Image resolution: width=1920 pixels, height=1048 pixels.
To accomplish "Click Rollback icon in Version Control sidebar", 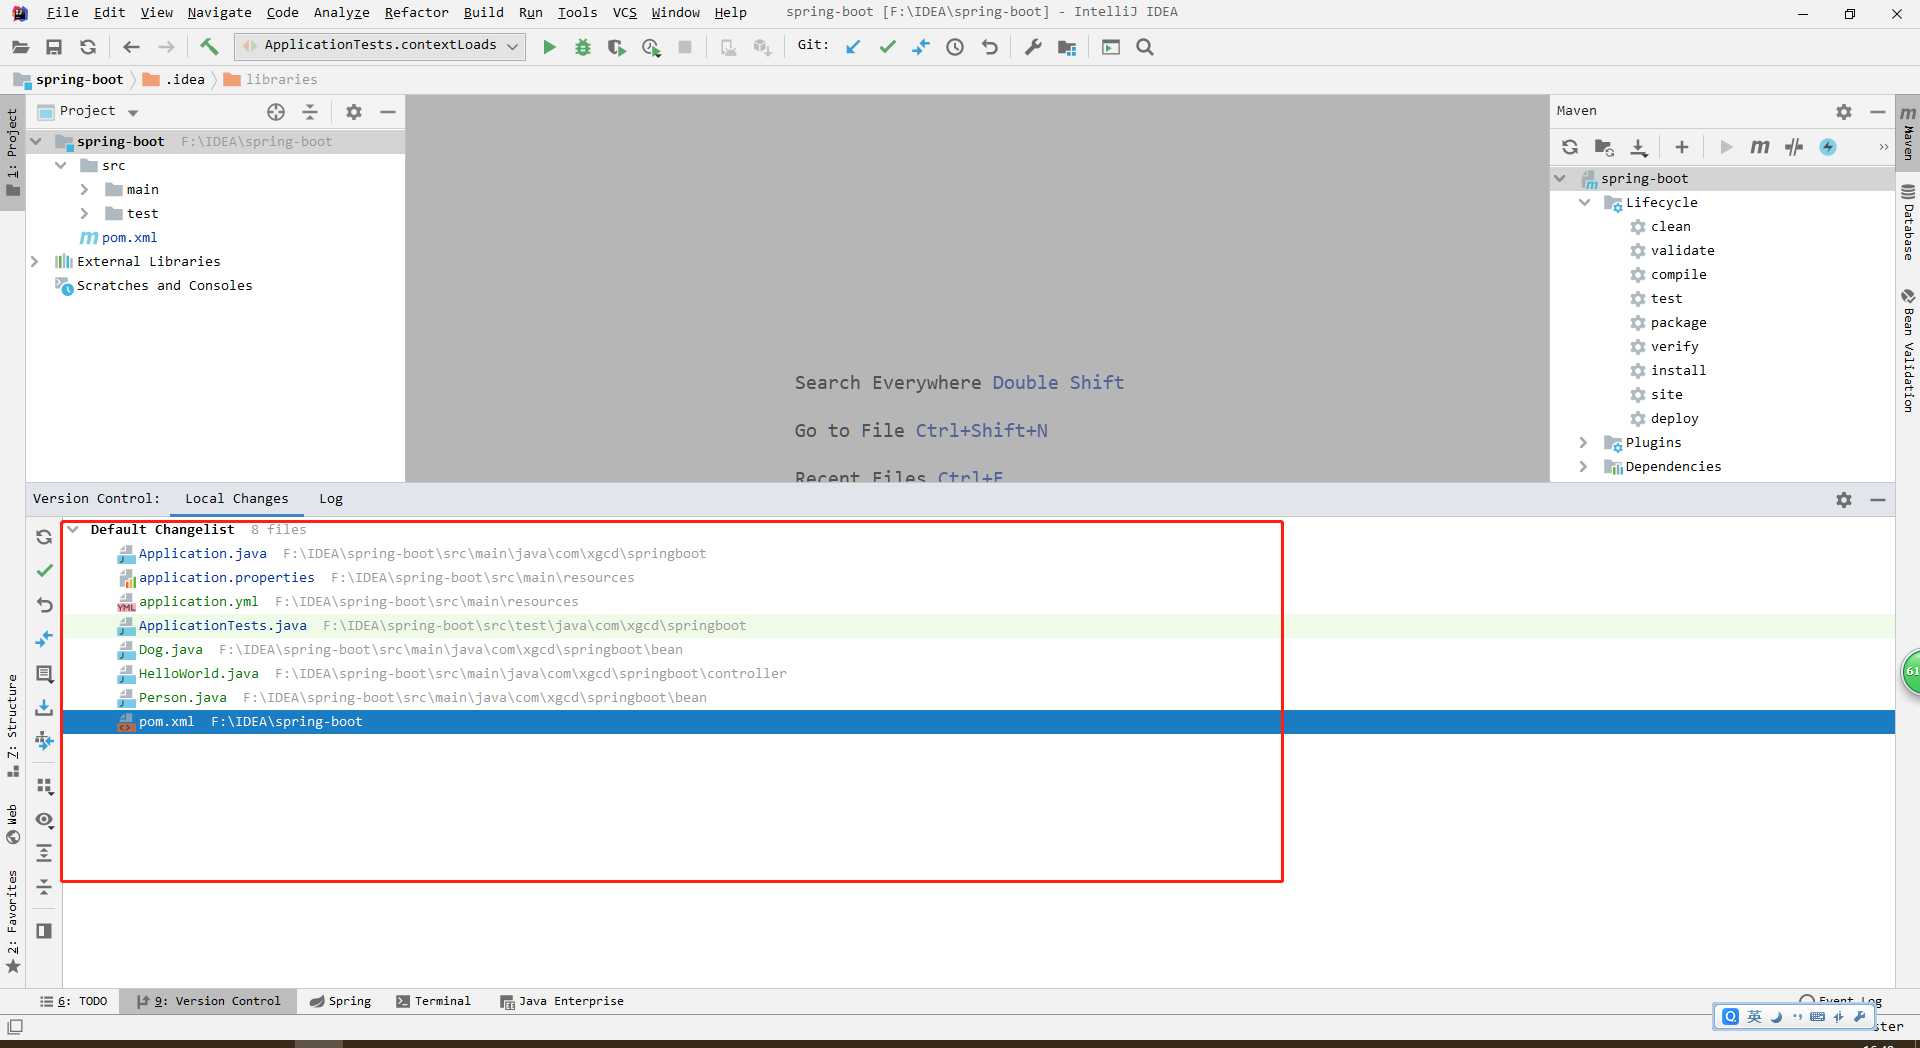I will (44, 604).
